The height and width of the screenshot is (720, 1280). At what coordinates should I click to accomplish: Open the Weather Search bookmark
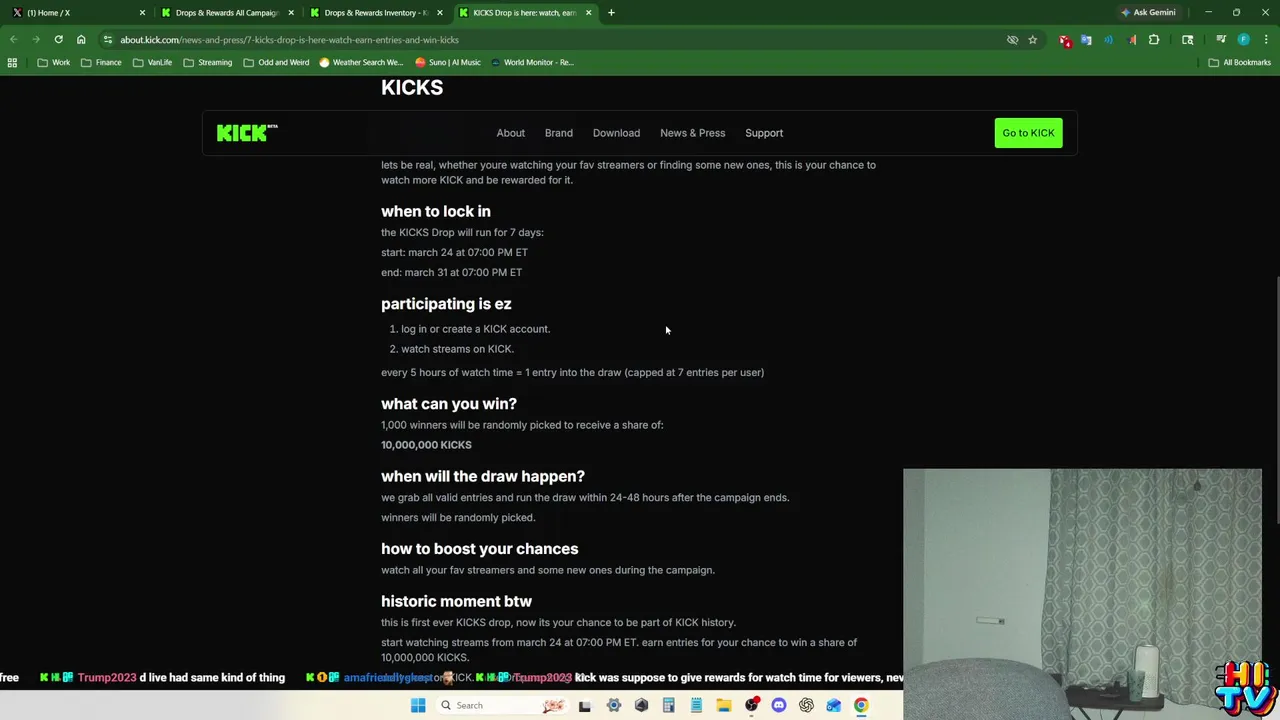(x=361, y=62)
